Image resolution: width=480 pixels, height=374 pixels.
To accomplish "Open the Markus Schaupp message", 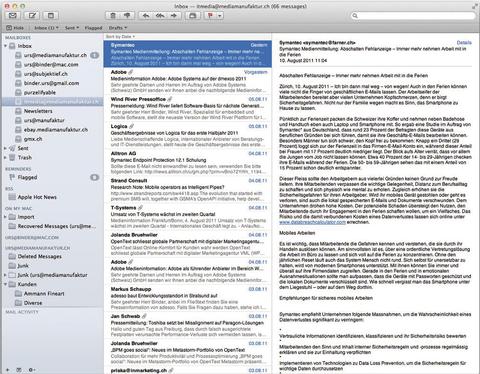I will [188, 298].
